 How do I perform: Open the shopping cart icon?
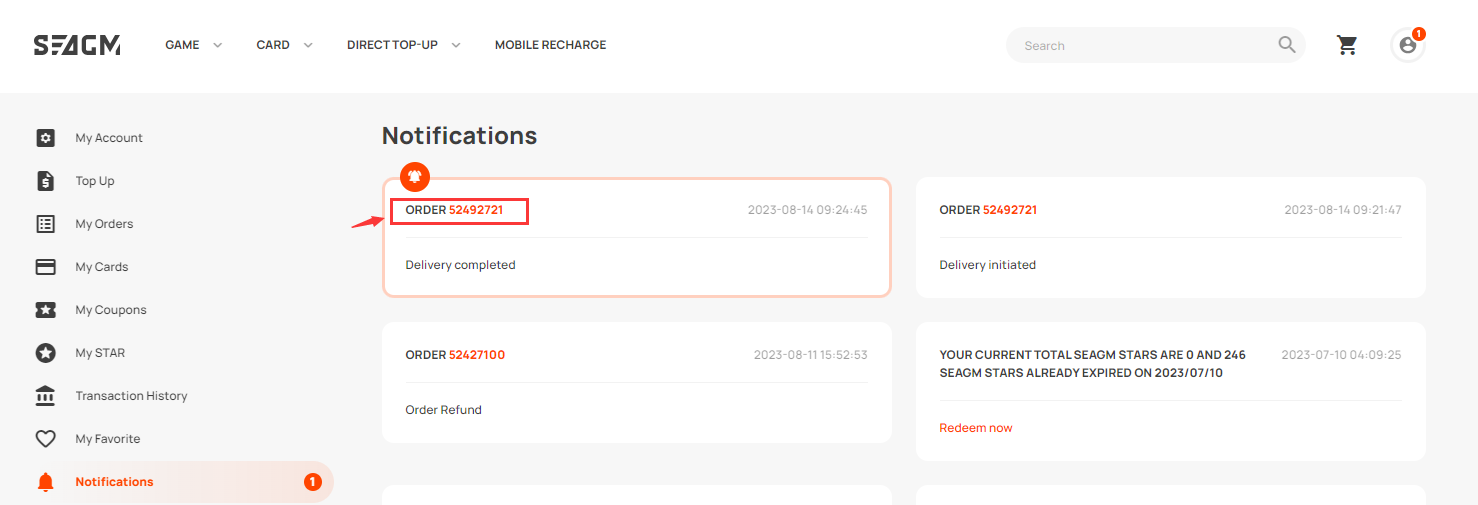[1347, 45]
